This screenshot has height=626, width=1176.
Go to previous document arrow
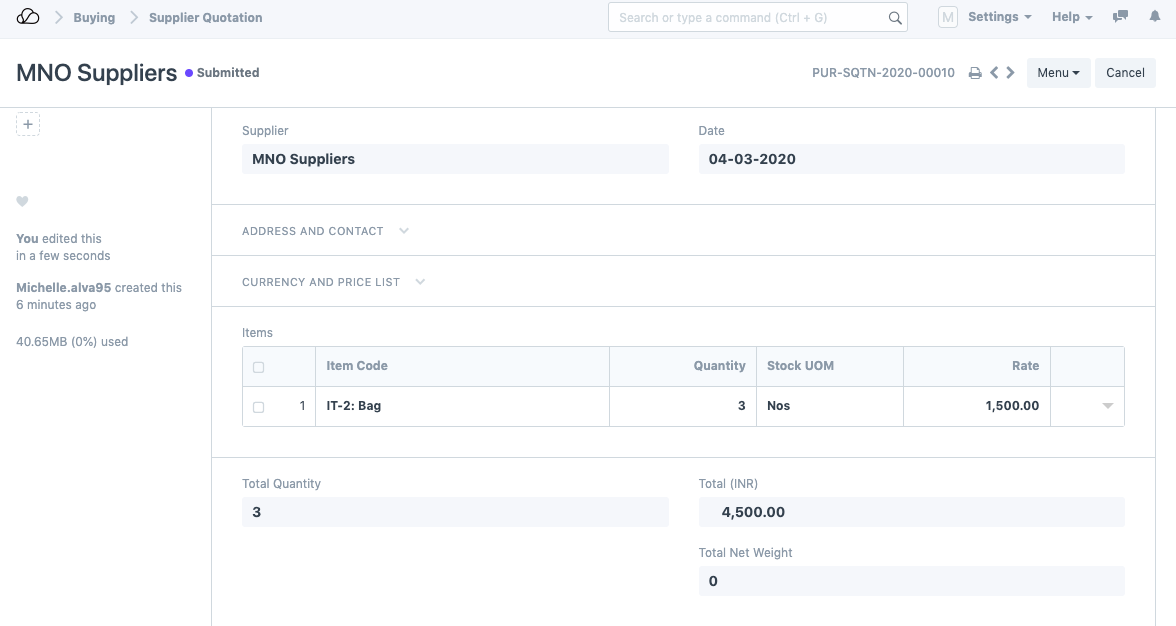pyautogui.click(x=994, y=73)
